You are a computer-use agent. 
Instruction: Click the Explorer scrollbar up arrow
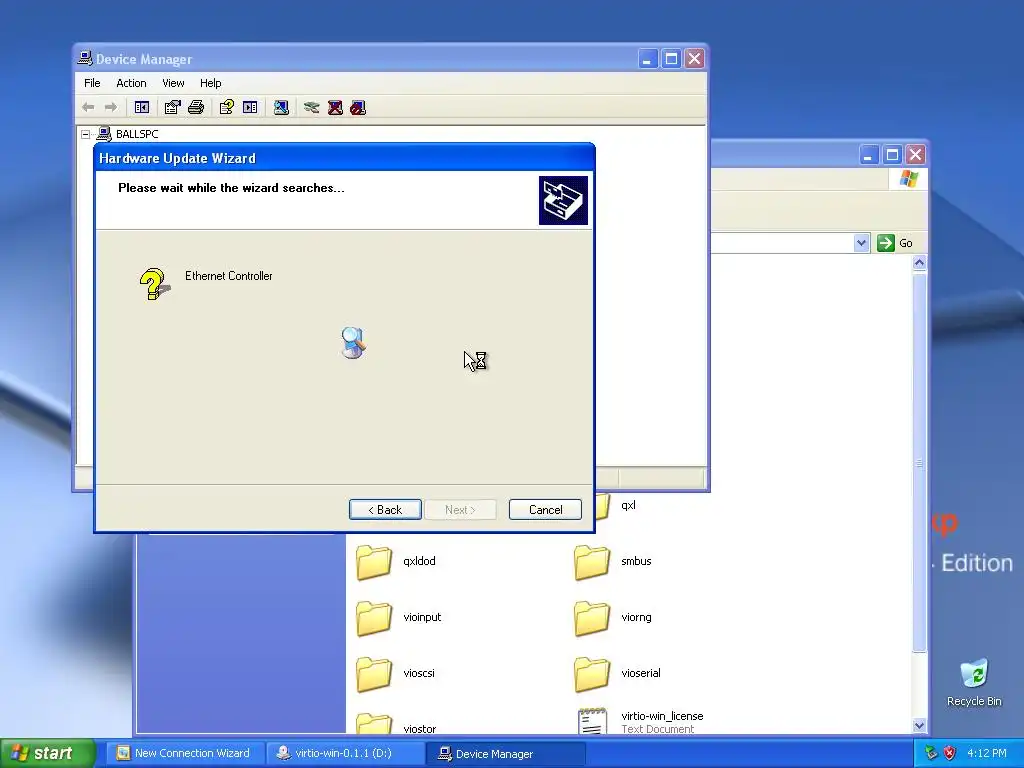click(x=920, y=263)
